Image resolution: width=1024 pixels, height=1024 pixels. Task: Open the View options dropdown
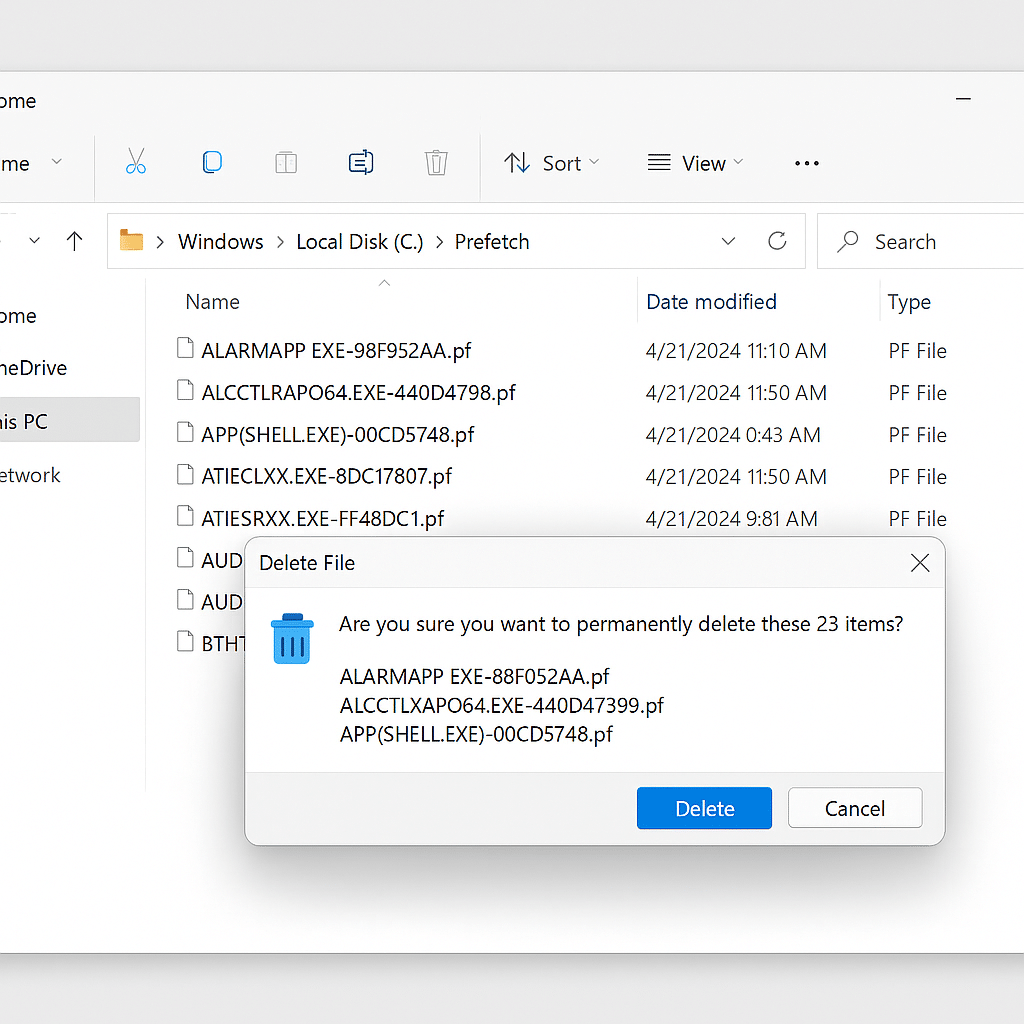click(x=696, y=163)
